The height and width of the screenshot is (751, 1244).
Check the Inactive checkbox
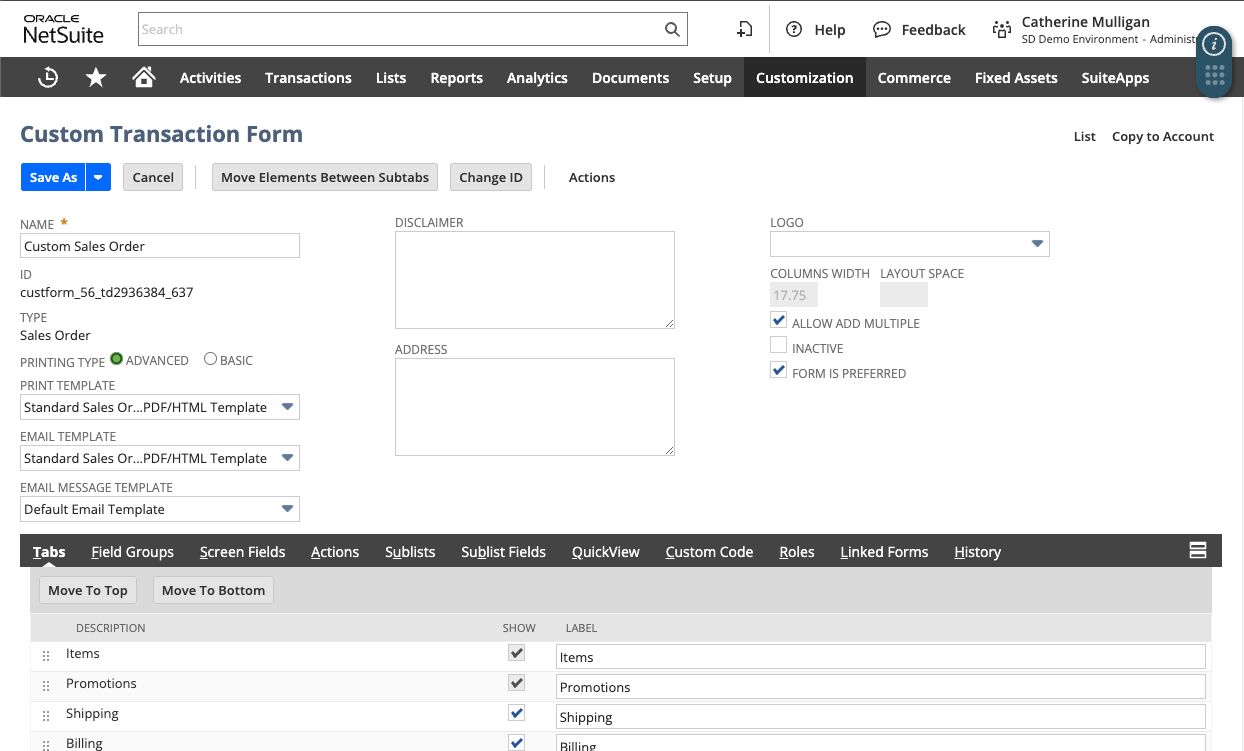pyautogui.click(x=778, y=346)
